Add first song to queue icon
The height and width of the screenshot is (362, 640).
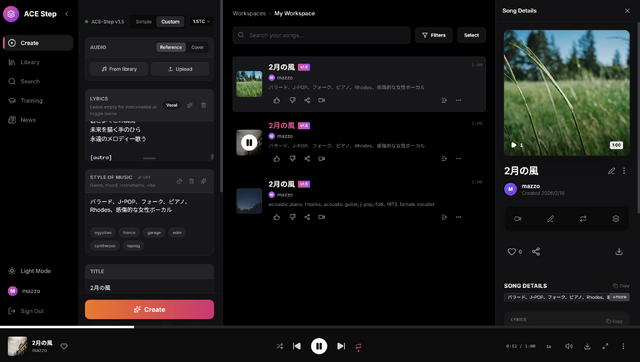pyautogui.click(x=444, y=100)
